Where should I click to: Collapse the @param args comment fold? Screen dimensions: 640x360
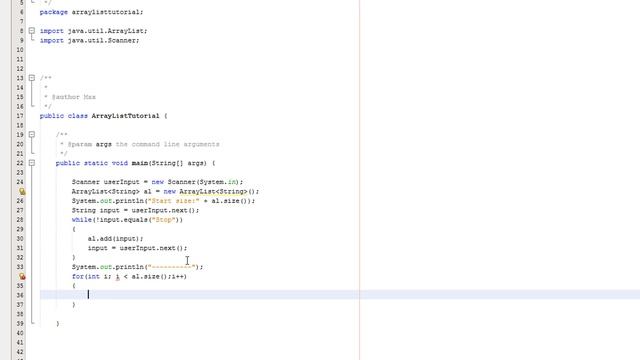[32, 134]
